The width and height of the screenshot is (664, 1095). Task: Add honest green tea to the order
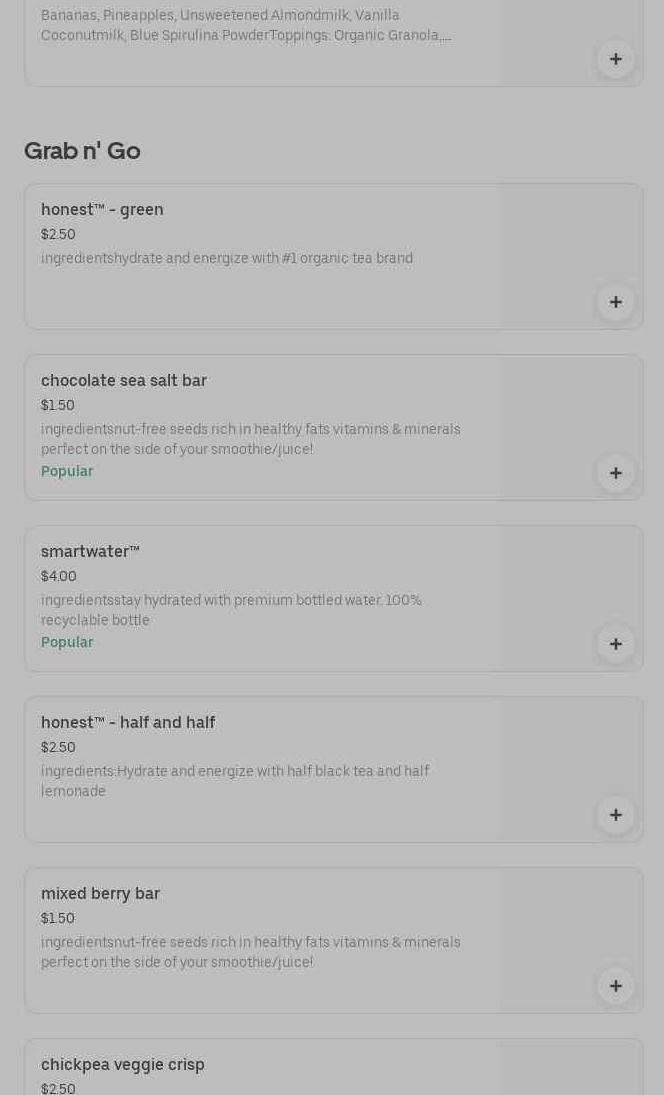[x=615, y=302]
